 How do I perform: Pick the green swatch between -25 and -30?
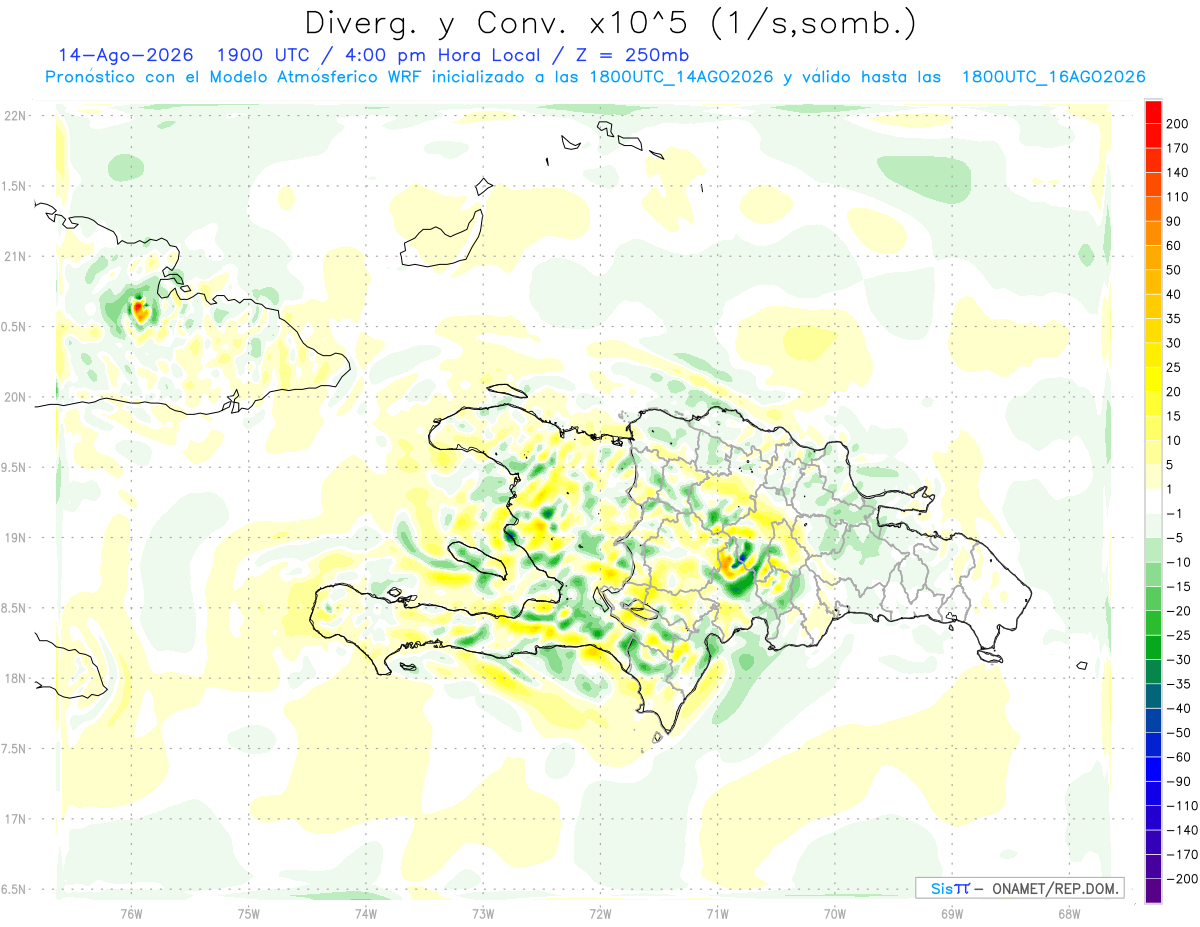[x=1153, y=647]
